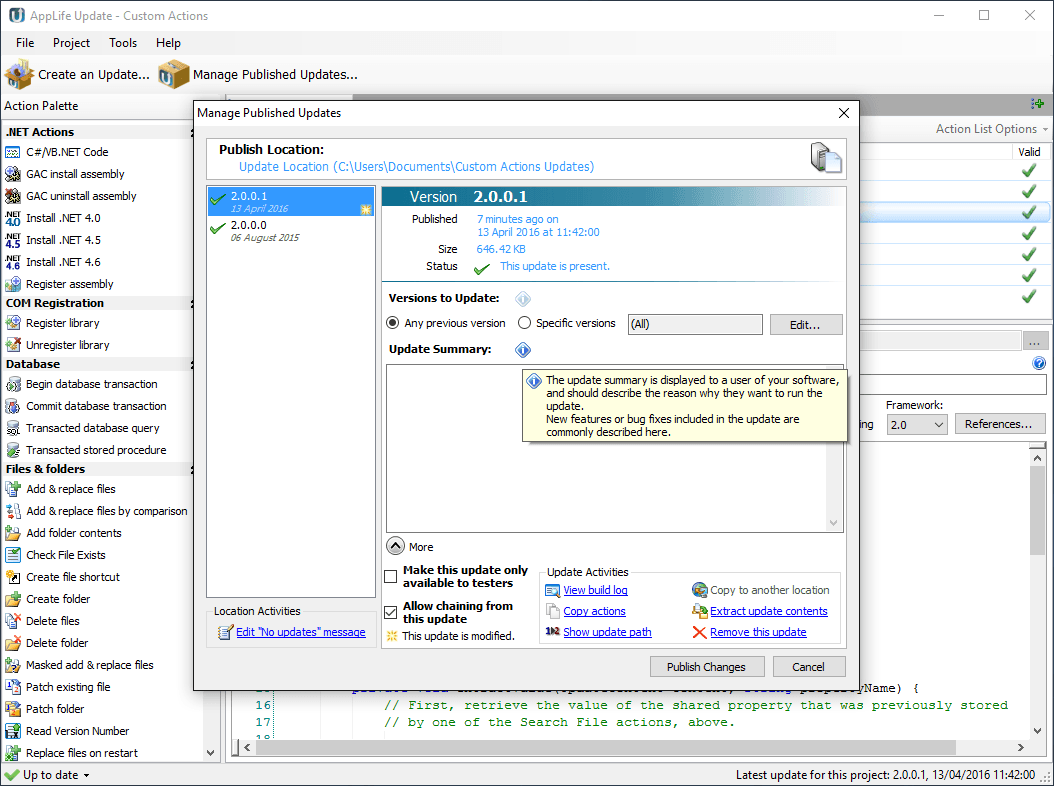
Task: Click the Show update path link
Action: point(607,632)
